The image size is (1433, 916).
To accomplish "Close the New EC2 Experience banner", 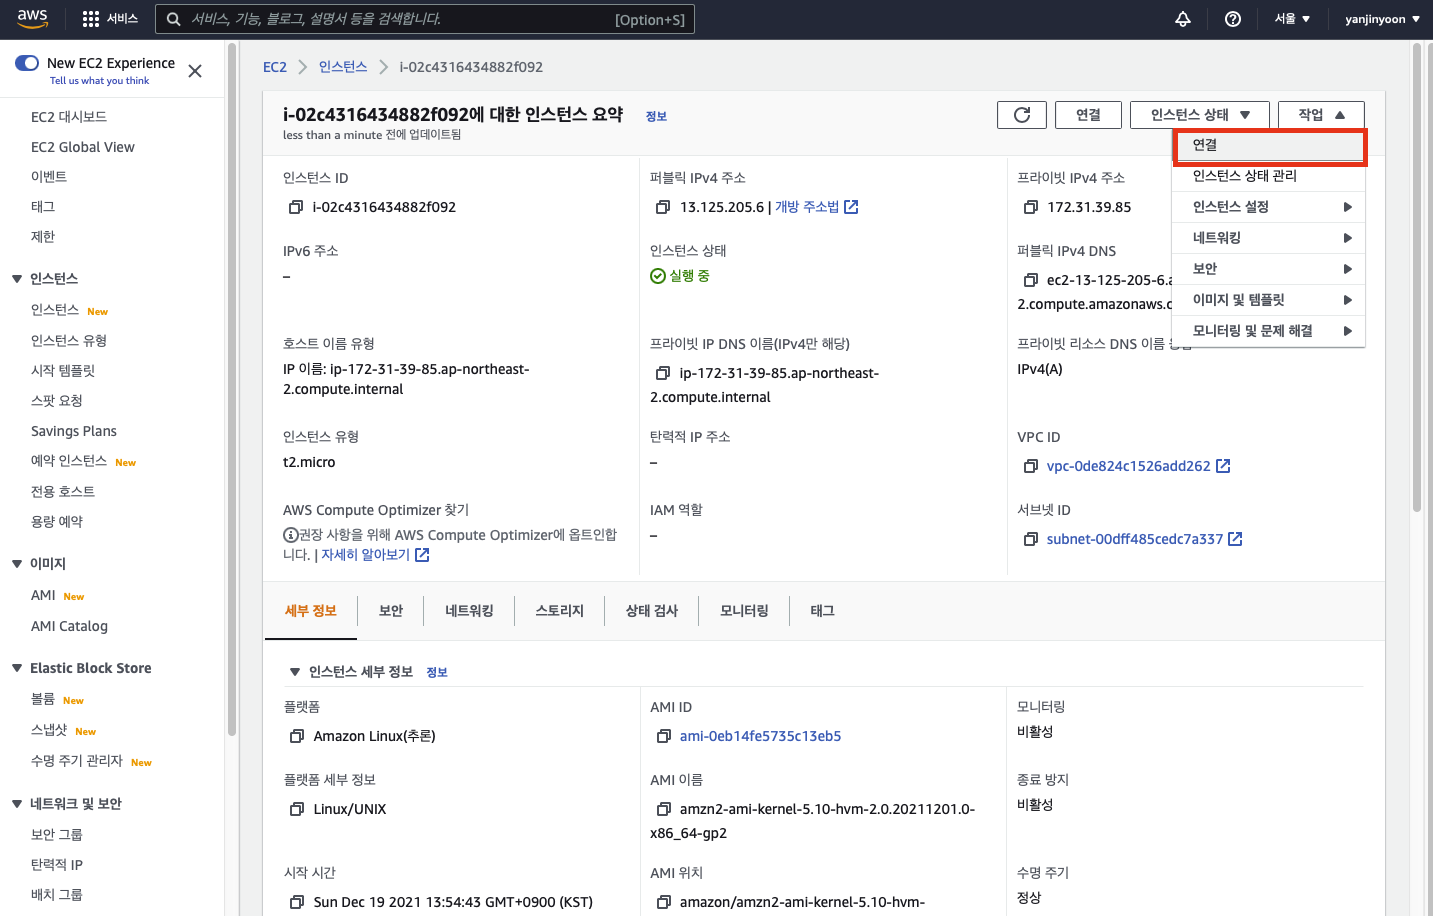I will click(x=195, y=71).
